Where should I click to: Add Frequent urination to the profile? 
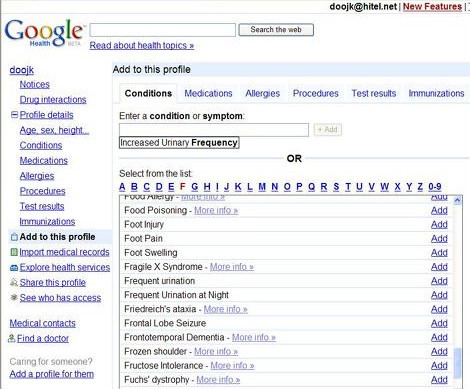point(439,281)
